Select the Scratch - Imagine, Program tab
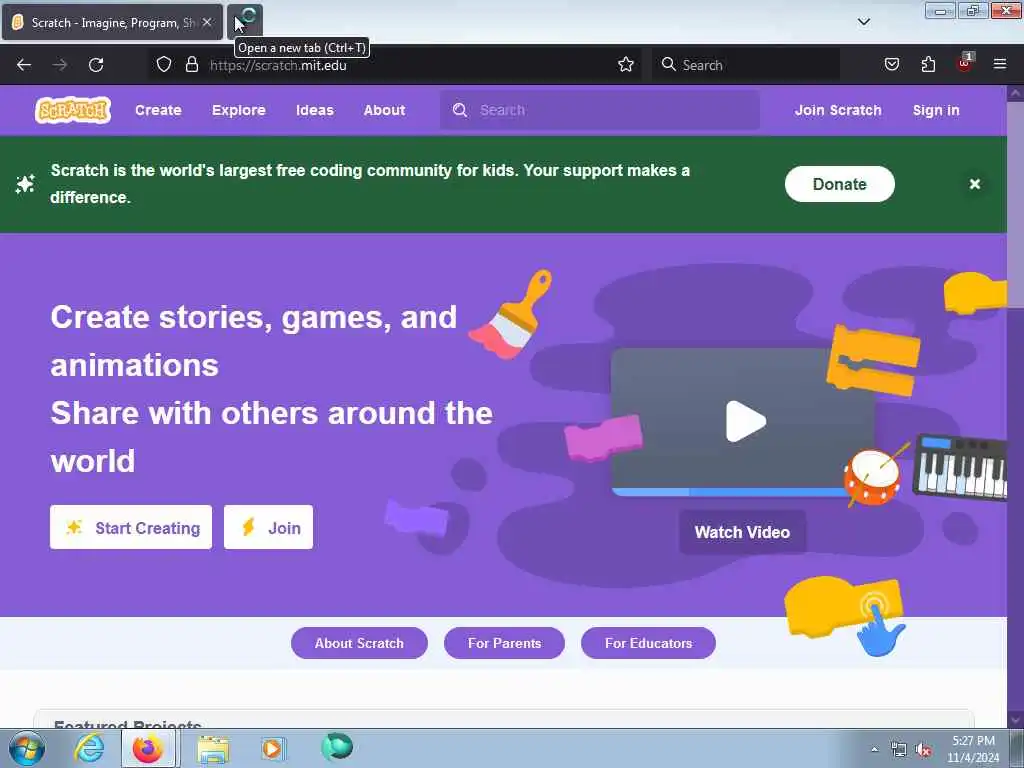This screenshot has width=1024, height=768. pyautogui.click(x=112, y=22)
